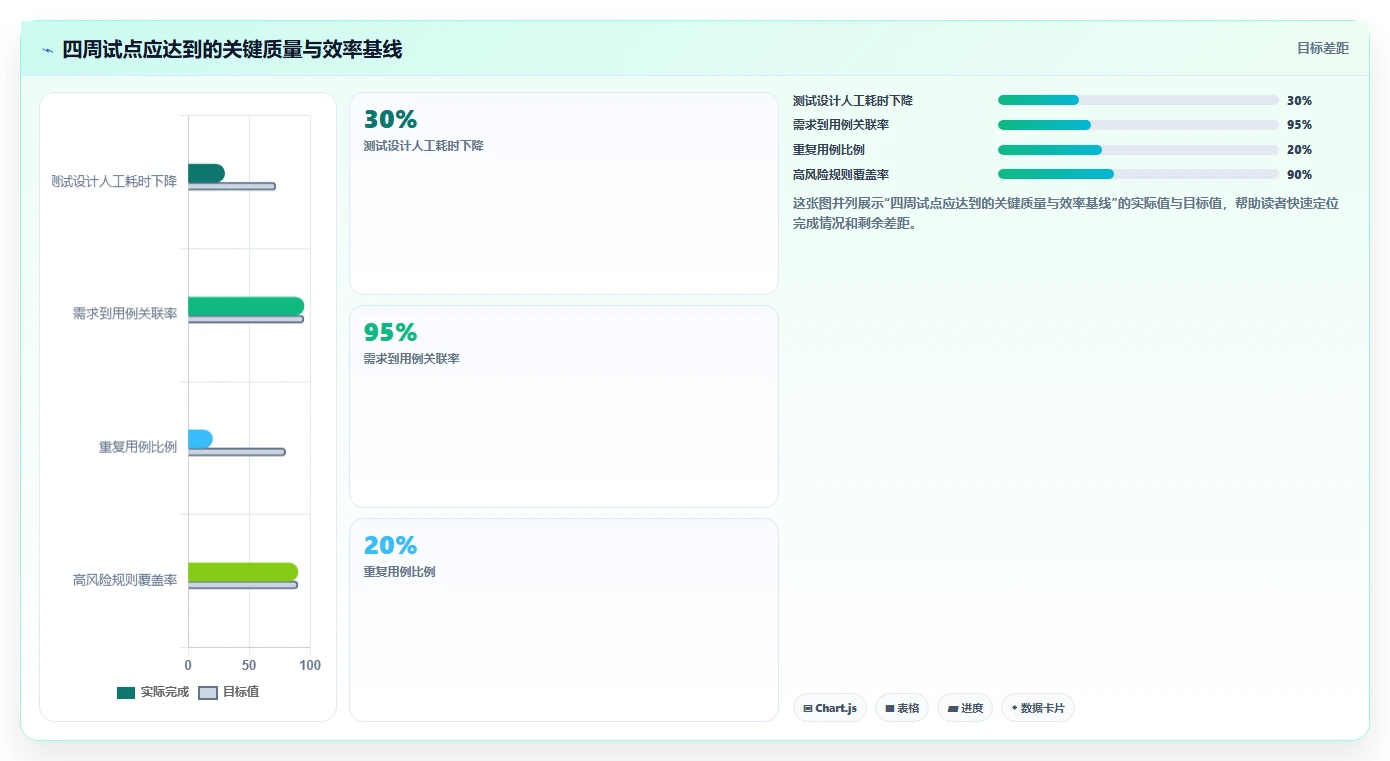1390x761 pixels.
Task: Click the gray target bar for 测试设计人工耗时下降
Action: pyautogui.click(x=231, y=186)
